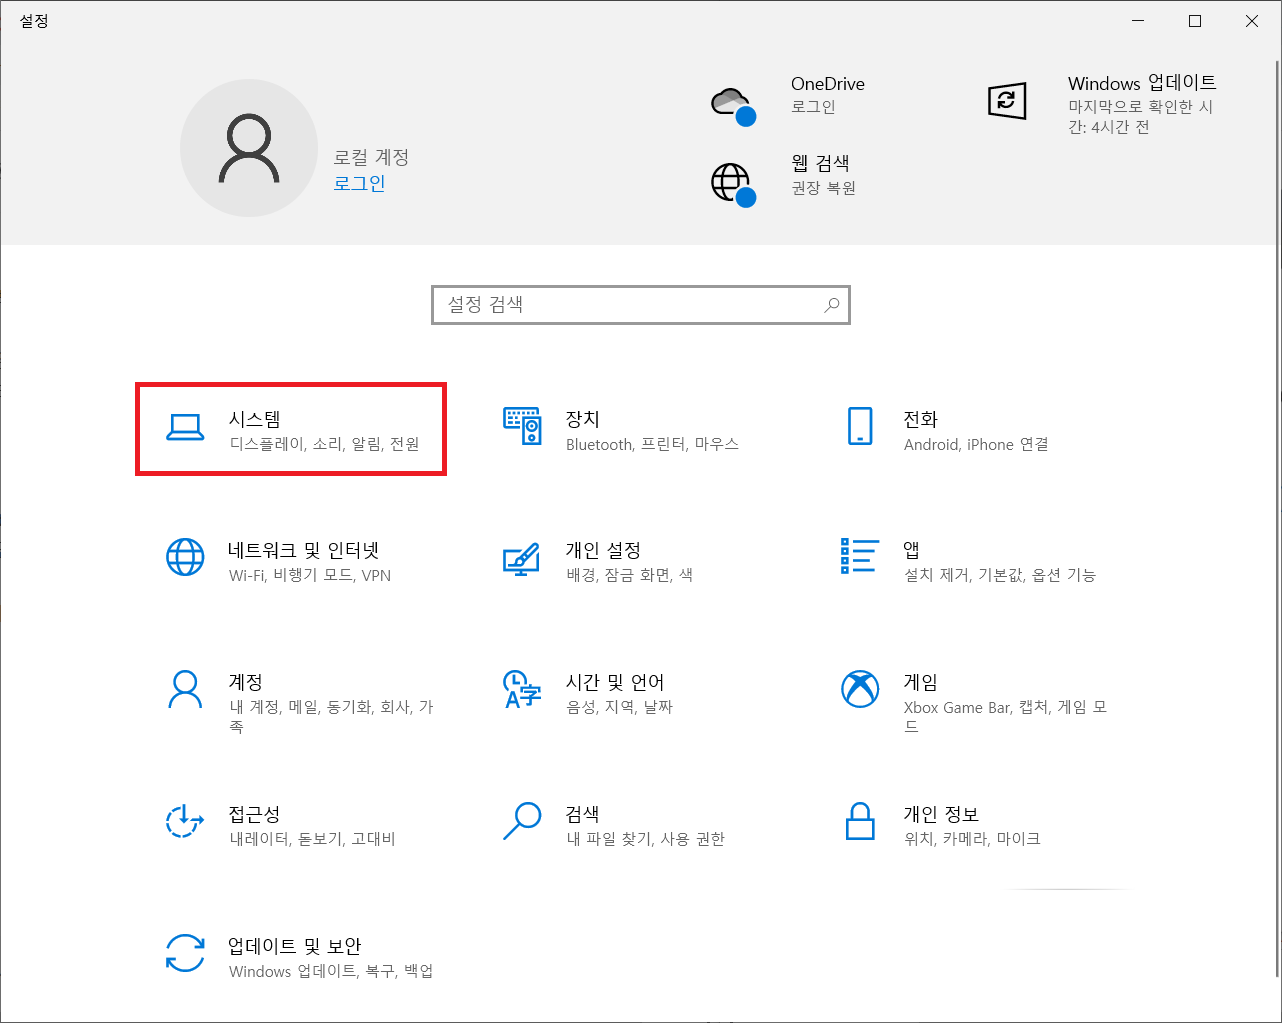
Task: Click the 로그인 link under 로컬 계정
Action: coord(359,184)
